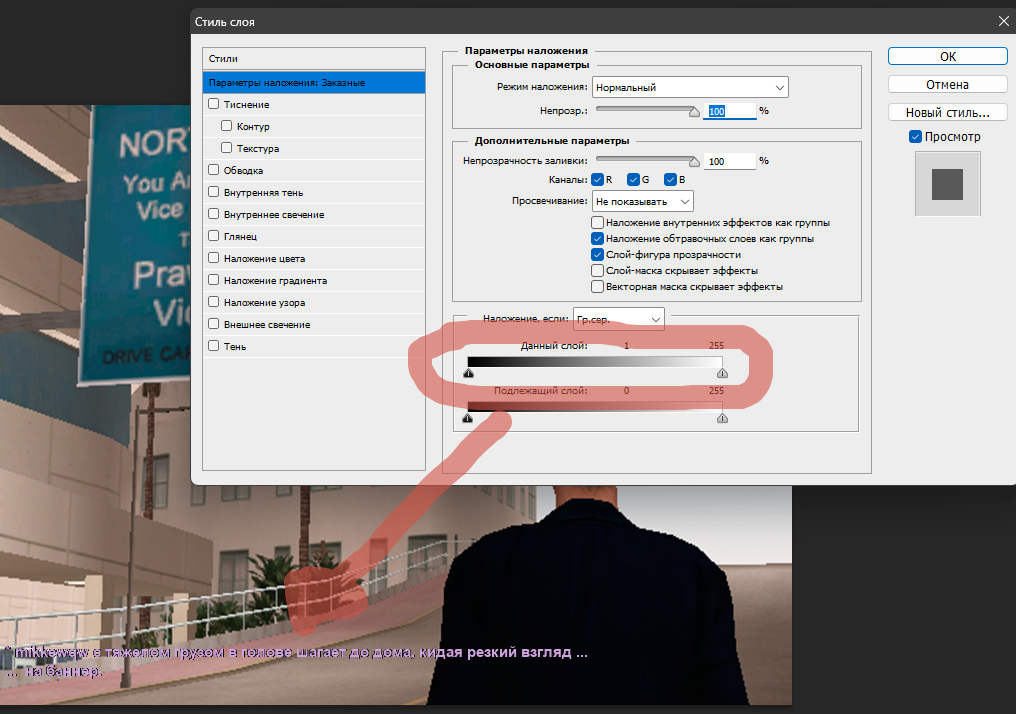This screenshot has width=1016, height=714.
Task: Enable Слой-маска скрывает эффекты option
Action: 597,271
